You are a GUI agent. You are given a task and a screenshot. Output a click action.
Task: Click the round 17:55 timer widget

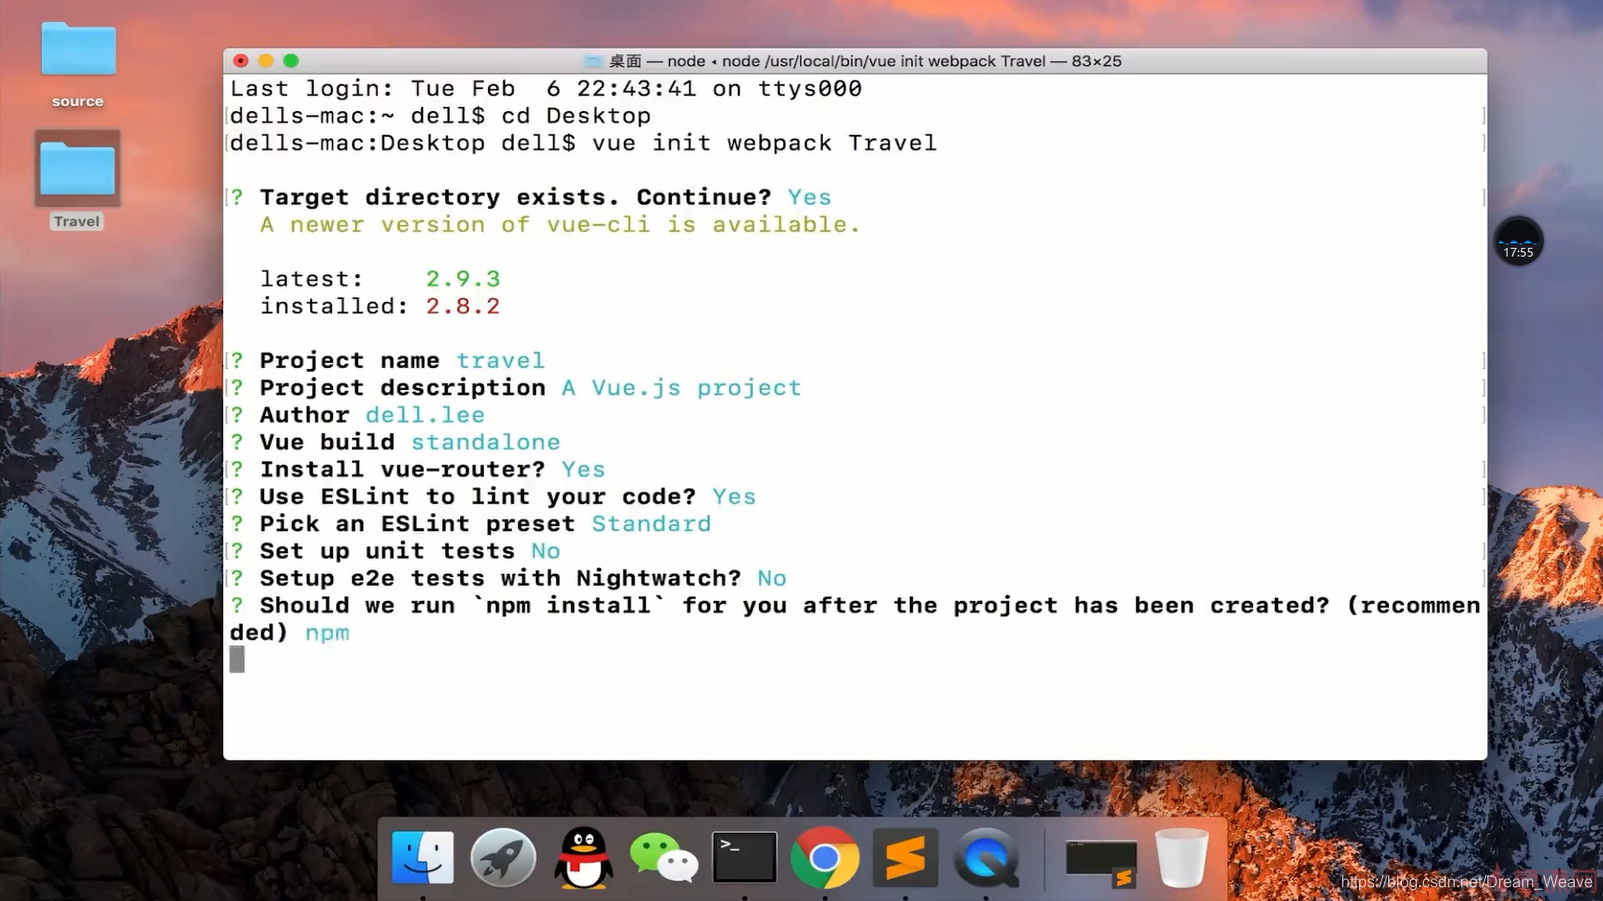[1518, 243]
